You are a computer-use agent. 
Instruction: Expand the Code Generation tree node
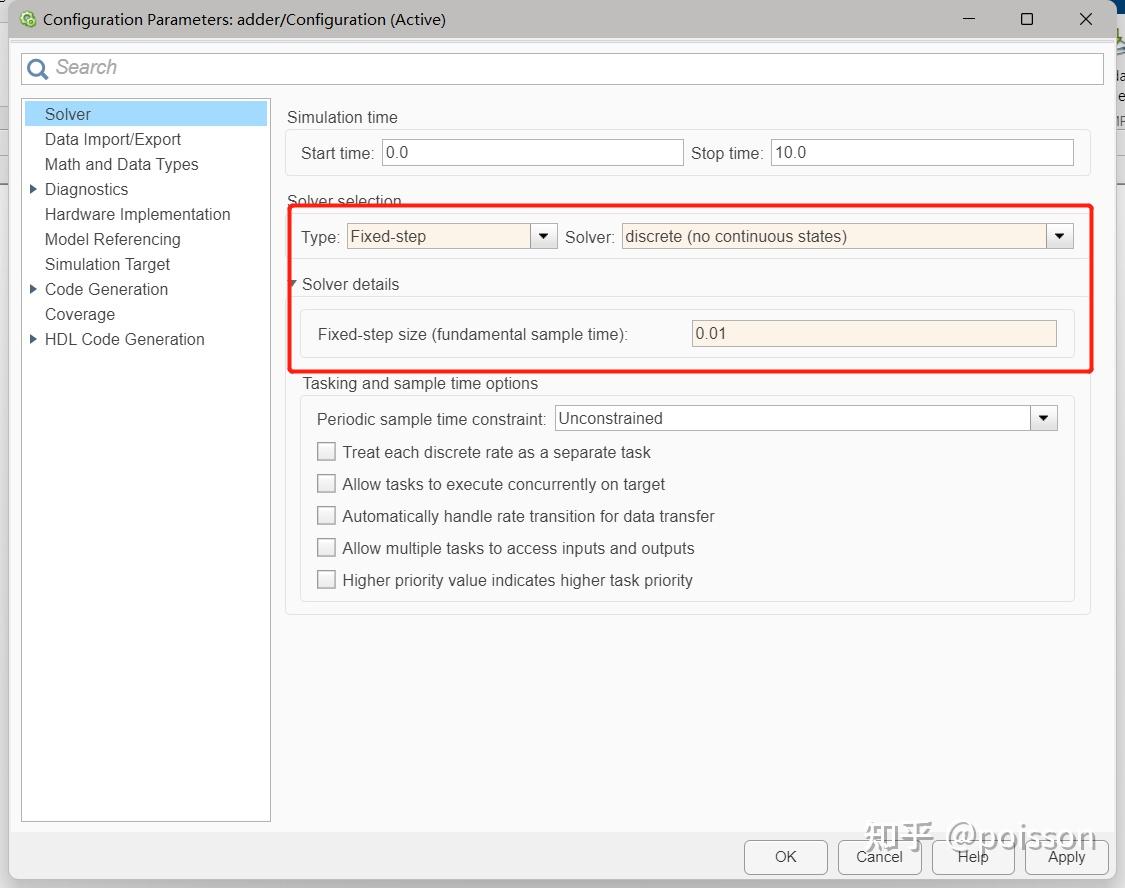point(34,289)
